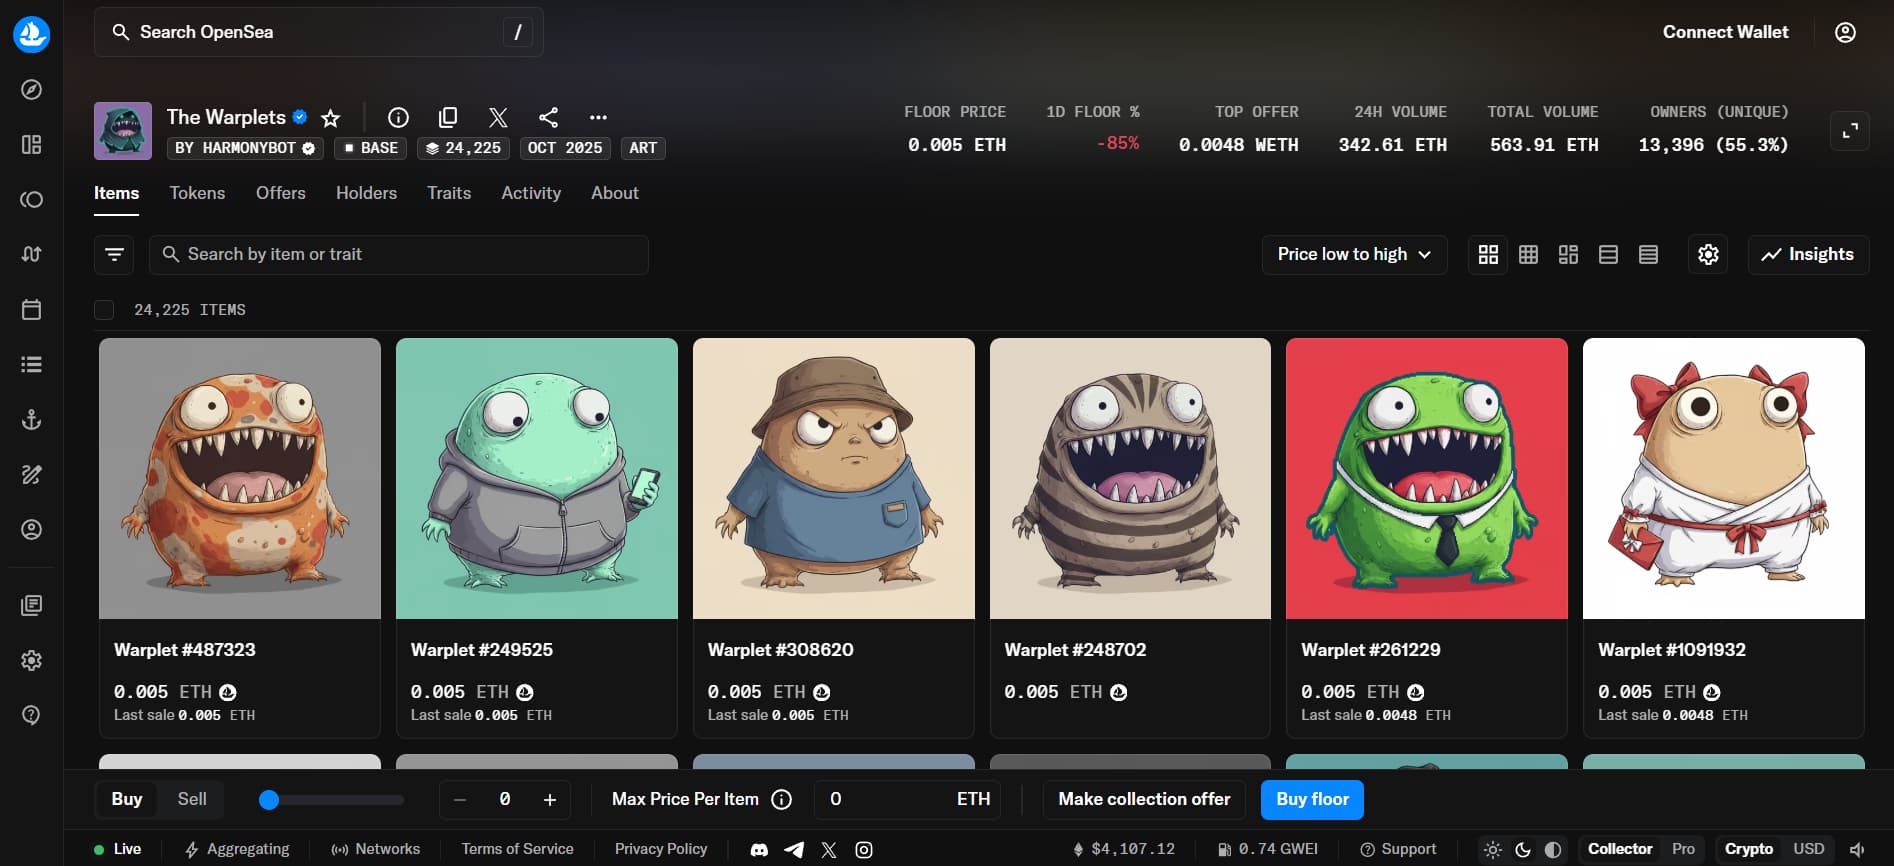The width and height of the screenshot is (1894, 866).
Task: Star The Warplets collection as favorite
Action: tap(330, 118)
